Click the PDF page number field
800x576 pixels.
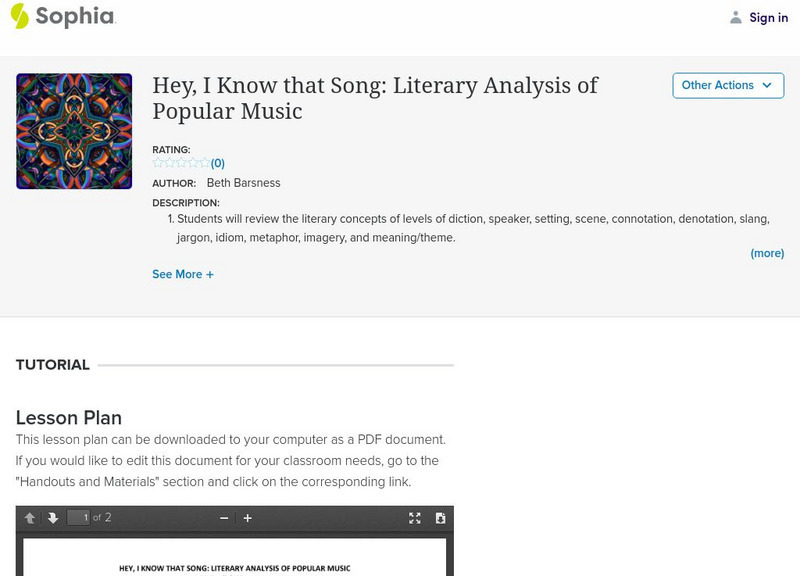[x=78, y=518]
